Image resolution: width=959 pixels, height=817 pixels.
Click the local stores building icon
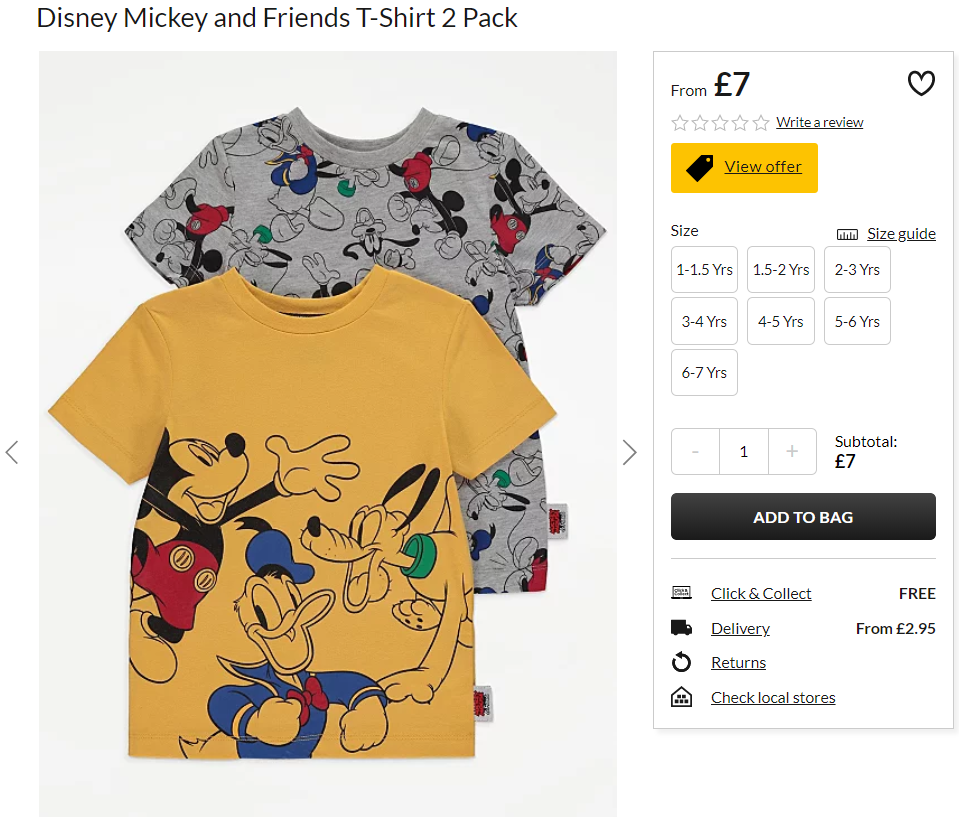(681, 697)
